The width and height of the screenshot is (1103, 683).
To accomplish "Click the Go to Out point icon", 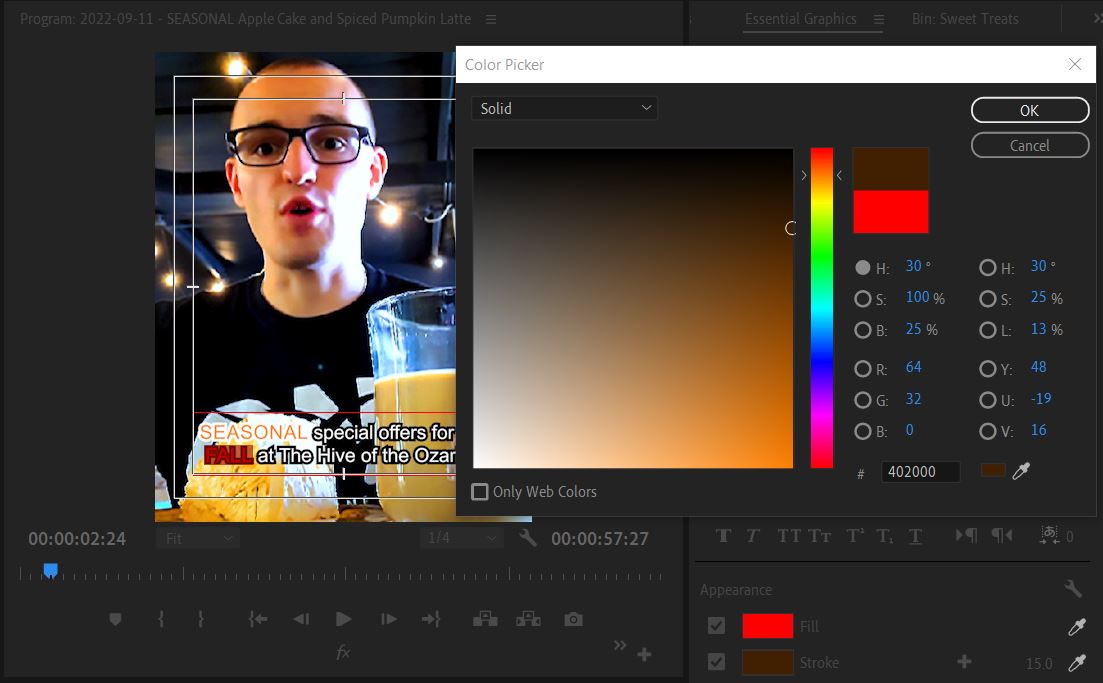I will point(431,619).
